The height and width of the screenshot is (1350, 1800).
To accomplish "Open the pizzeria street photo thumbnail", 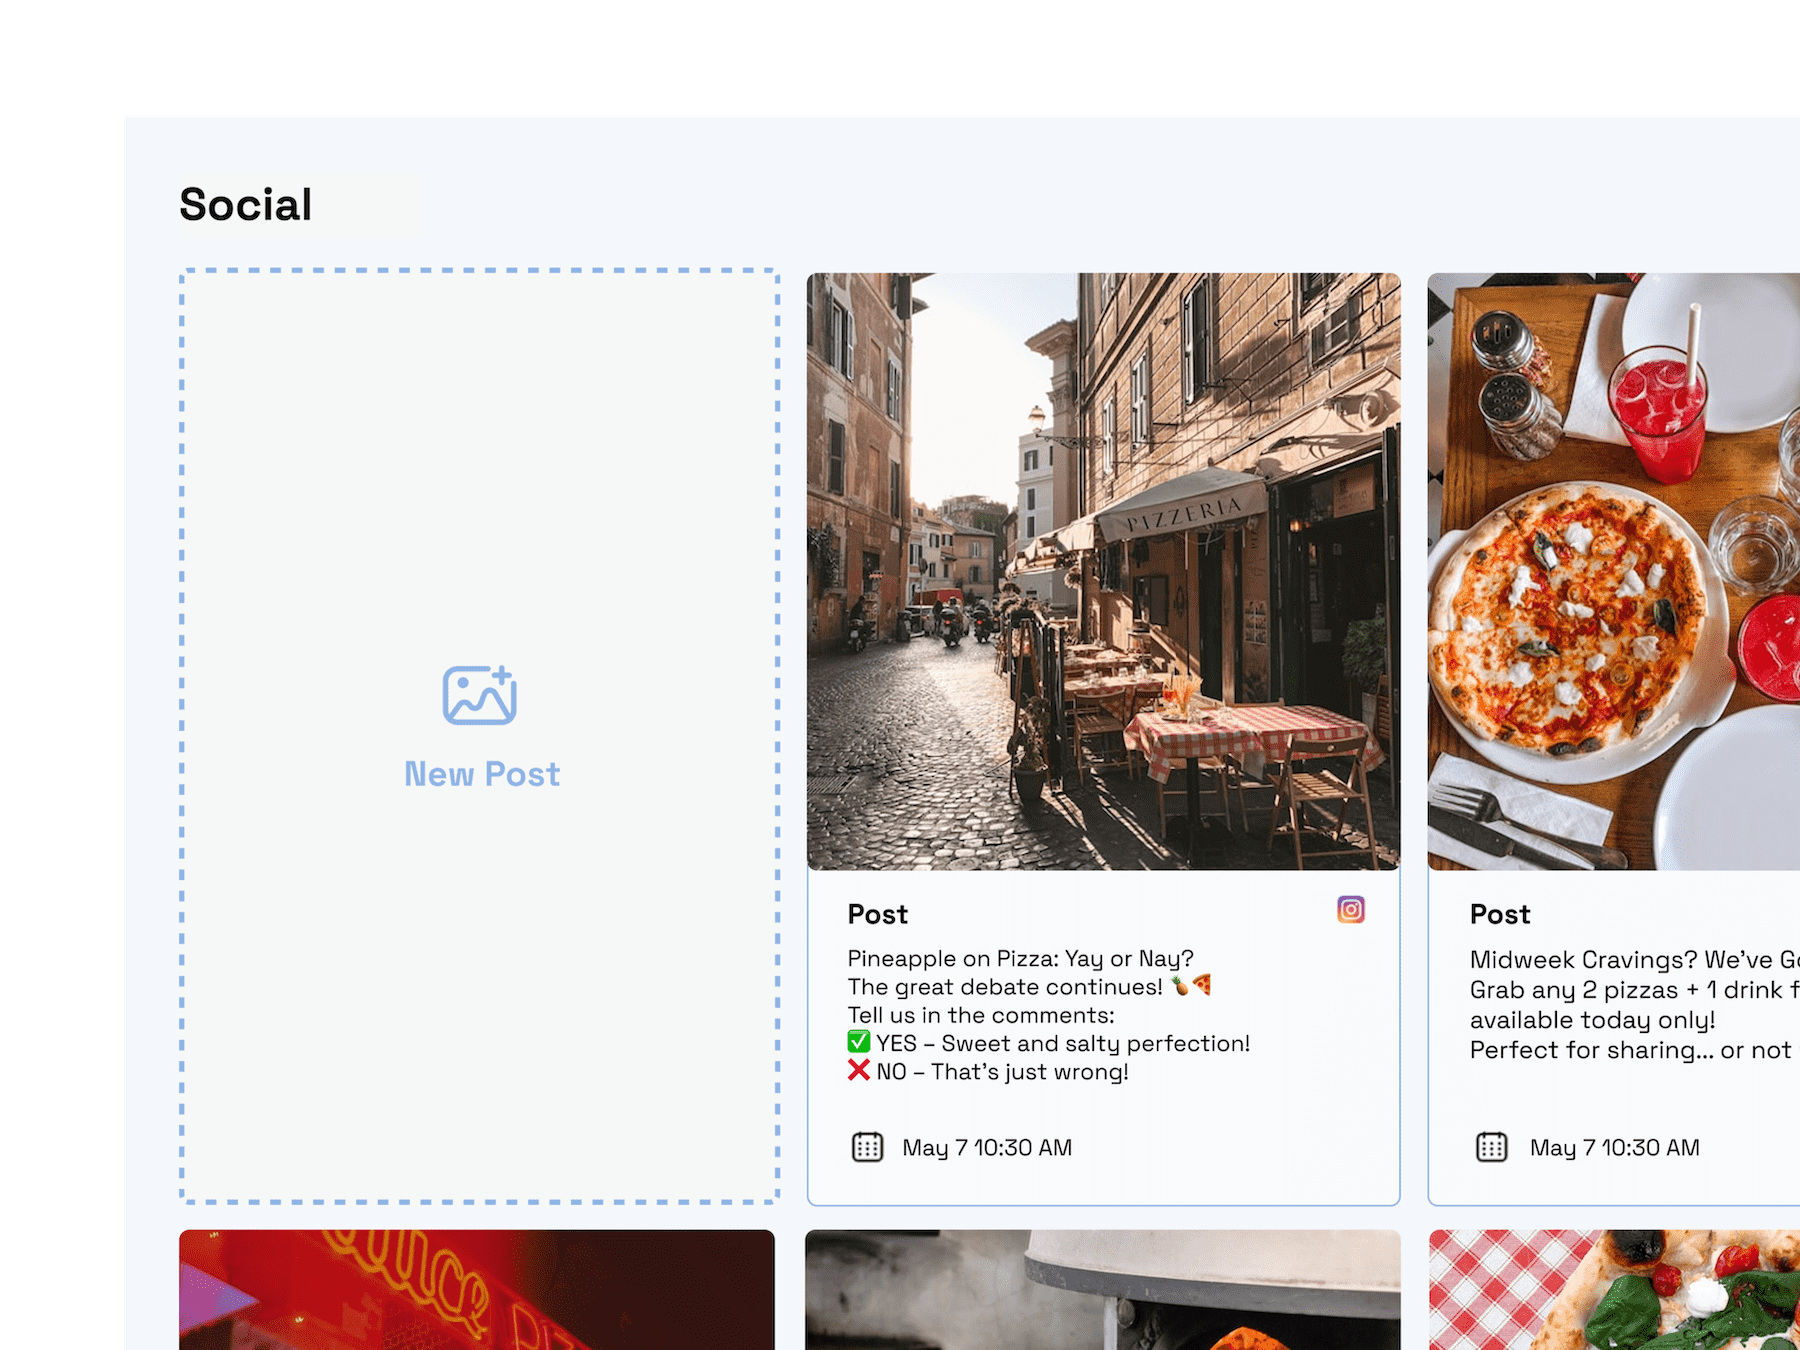I will [x=1103, y=571].
